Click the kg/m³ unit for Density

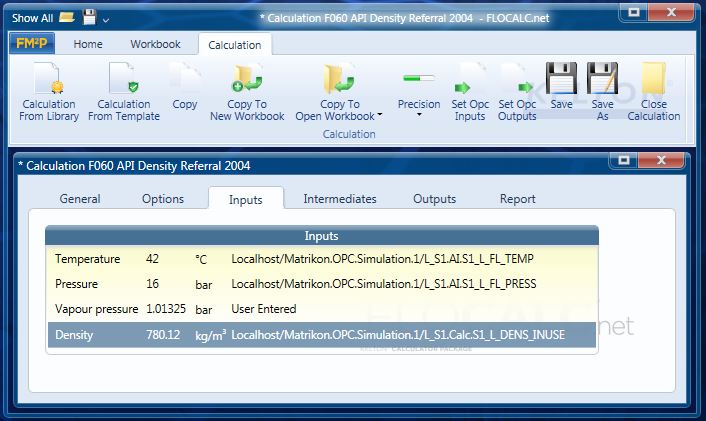(210, 335)
